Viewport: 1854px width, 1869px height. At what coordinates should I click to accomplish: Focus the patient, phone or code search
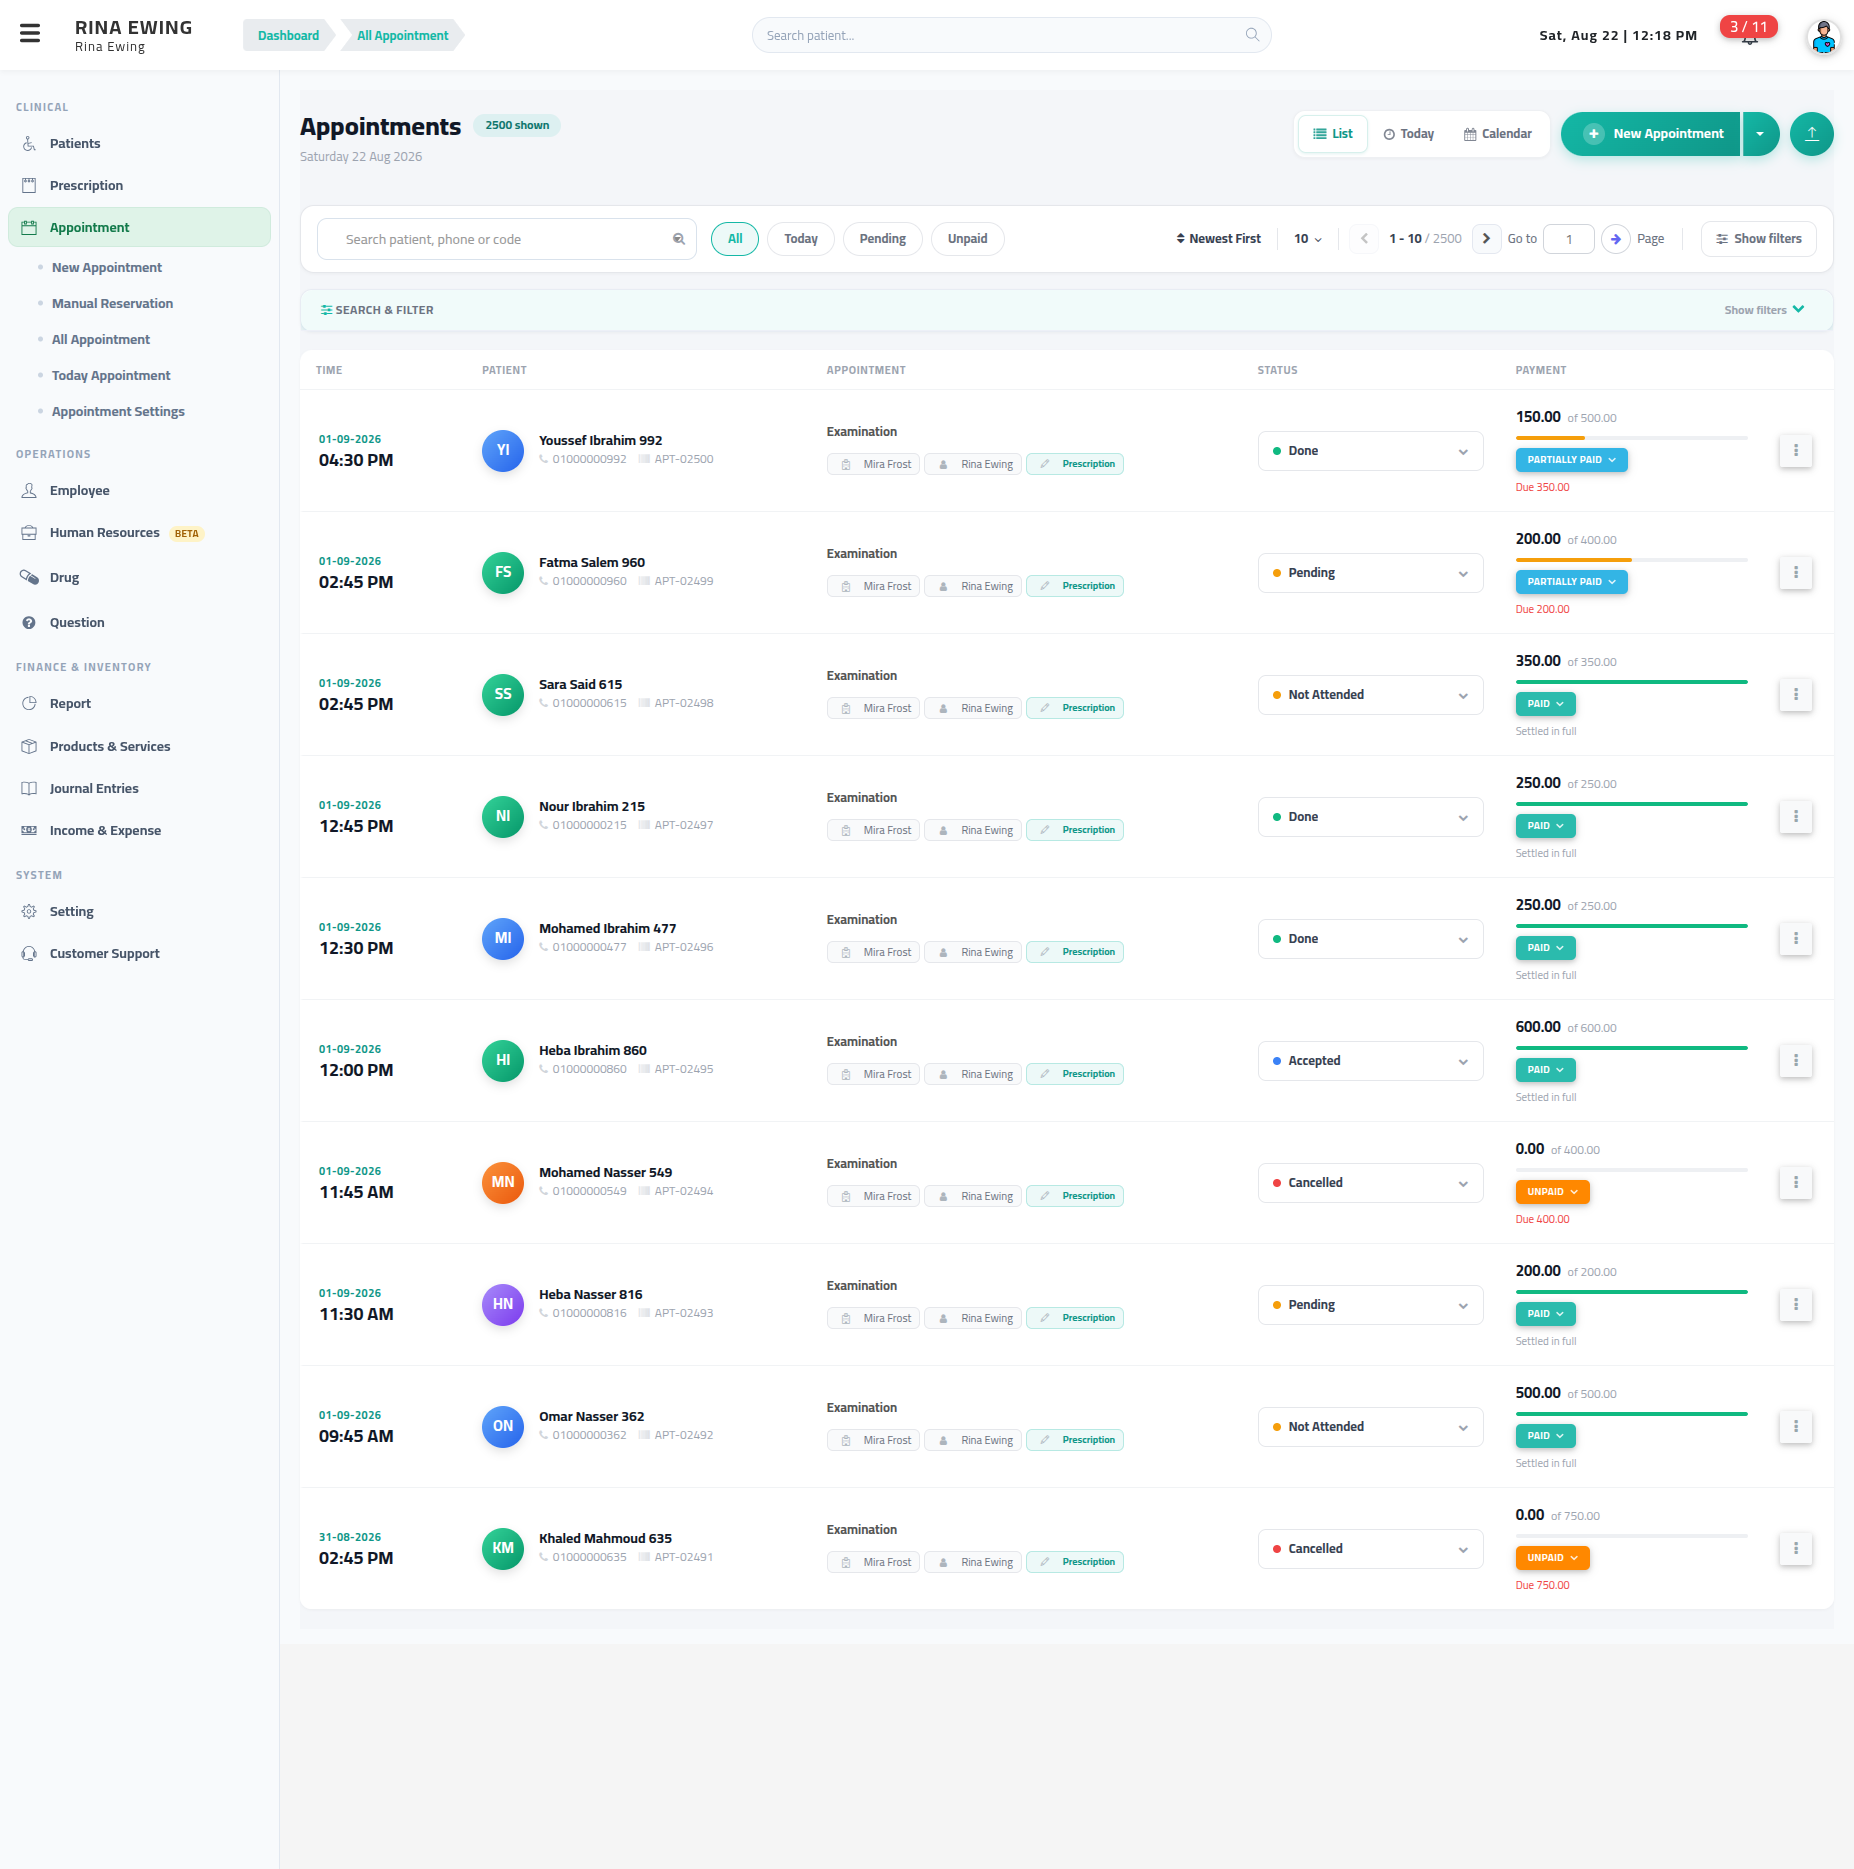506,239
